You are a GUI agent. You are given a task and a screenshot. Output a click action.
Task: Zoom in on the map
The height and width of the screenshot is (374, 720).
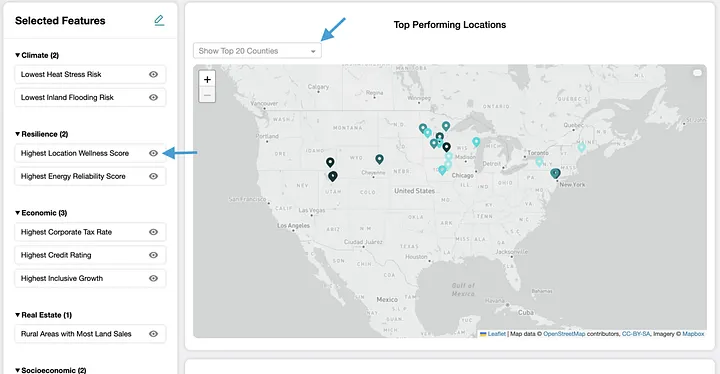[x=207, y=79]
